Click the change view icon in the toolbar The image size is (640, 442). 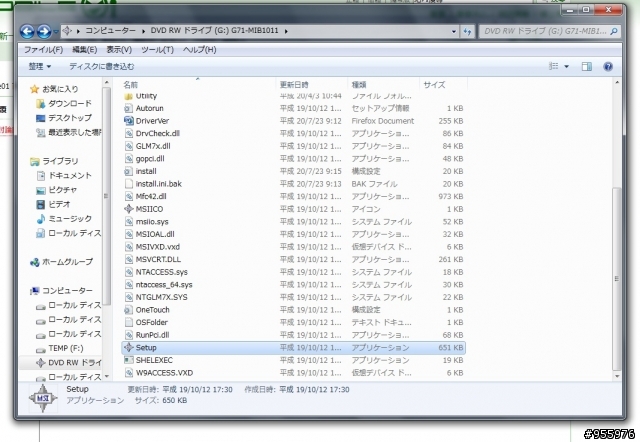pyautogui.click(x=553, y=66)
